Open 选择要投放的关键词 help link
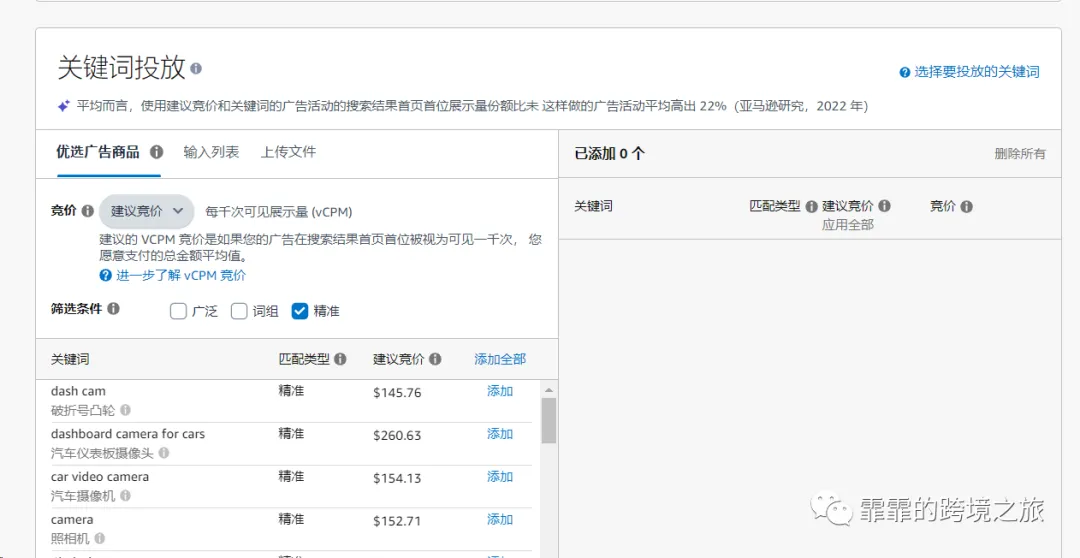This screenshot has width=1080, height=558. (x=977, y=72)
